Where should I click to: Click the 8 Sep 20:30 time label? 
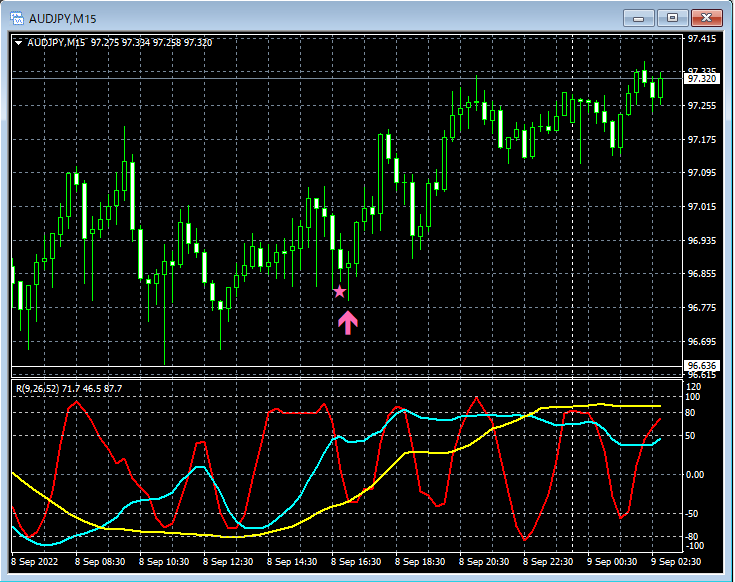tap(484, 561)
